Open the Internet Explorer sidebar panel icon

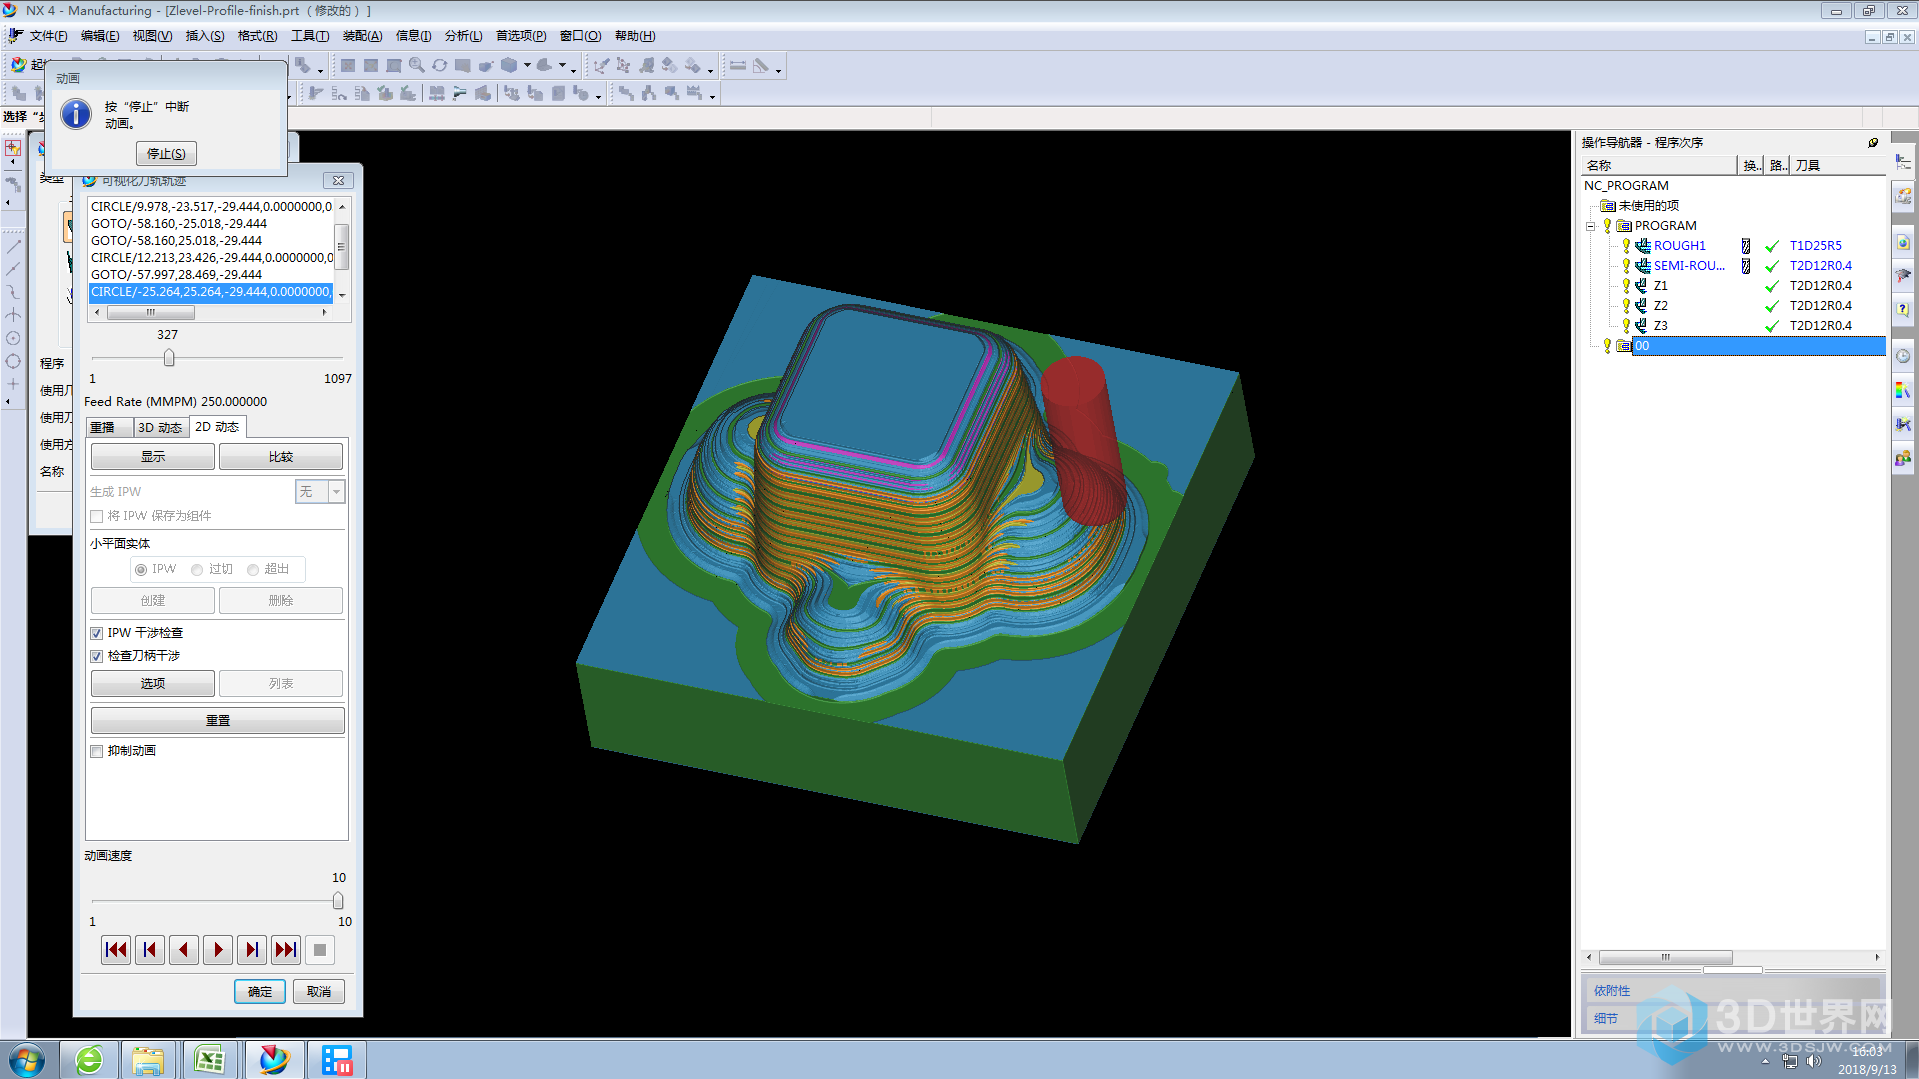[x=1903, y=243]
